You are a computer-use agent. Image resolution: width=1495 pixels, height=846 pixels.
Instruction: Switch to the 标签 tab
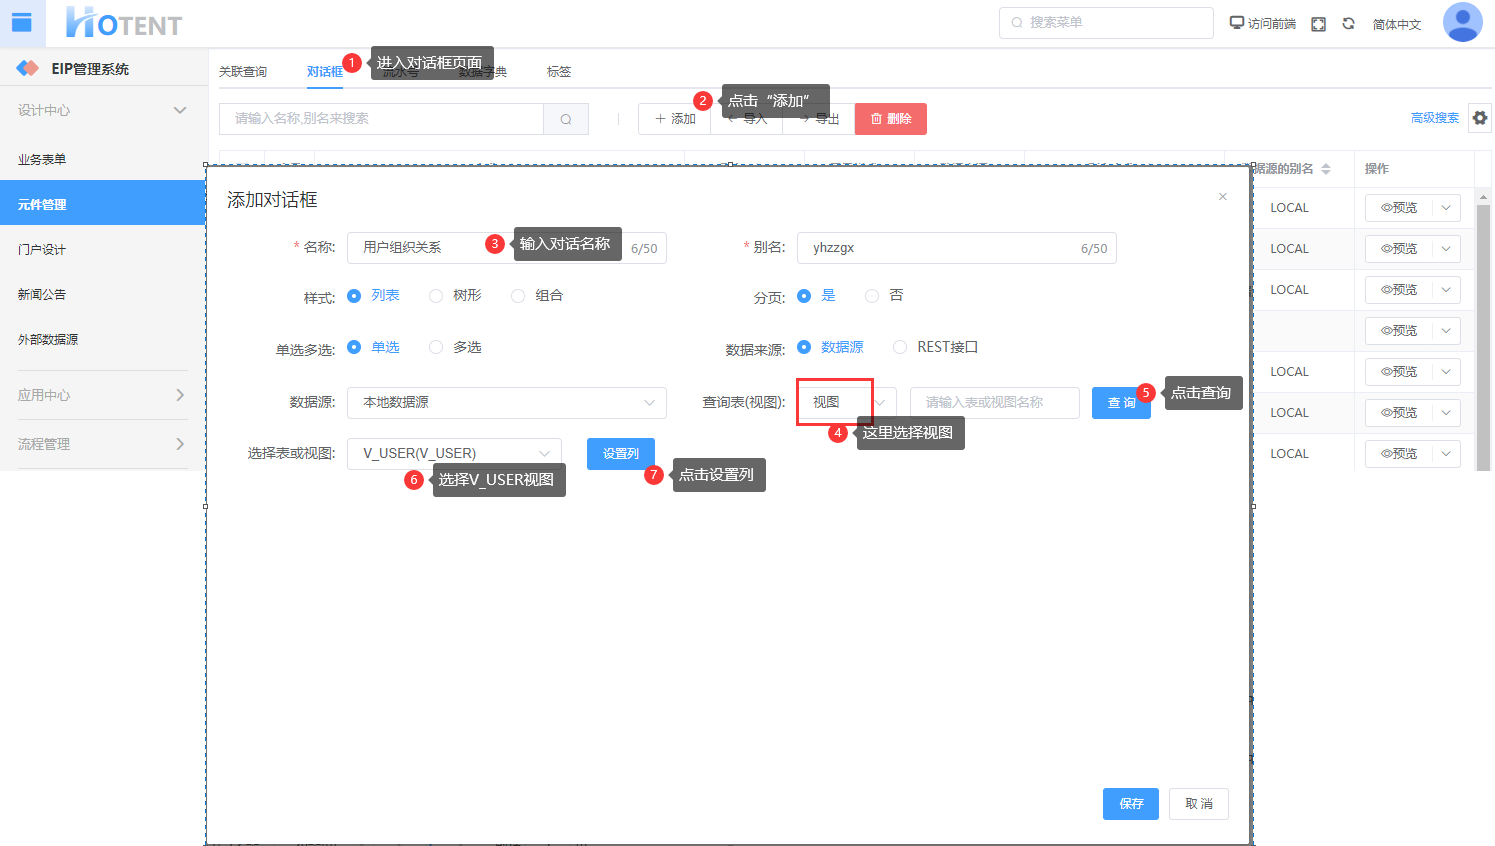[x=559, y=72]
